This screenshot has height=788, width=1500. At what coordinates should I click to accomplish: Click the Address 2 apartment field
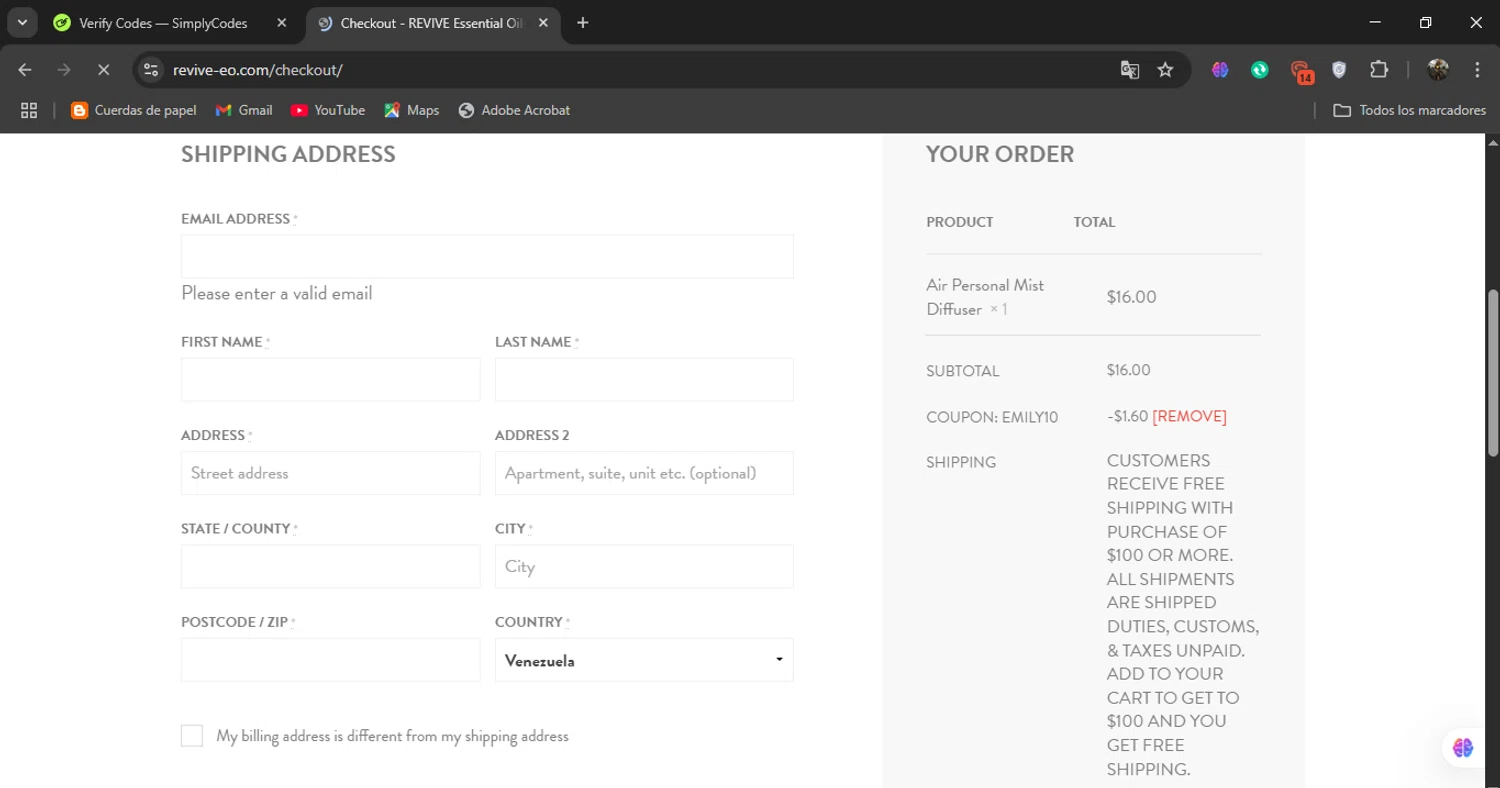pos(644,473)
